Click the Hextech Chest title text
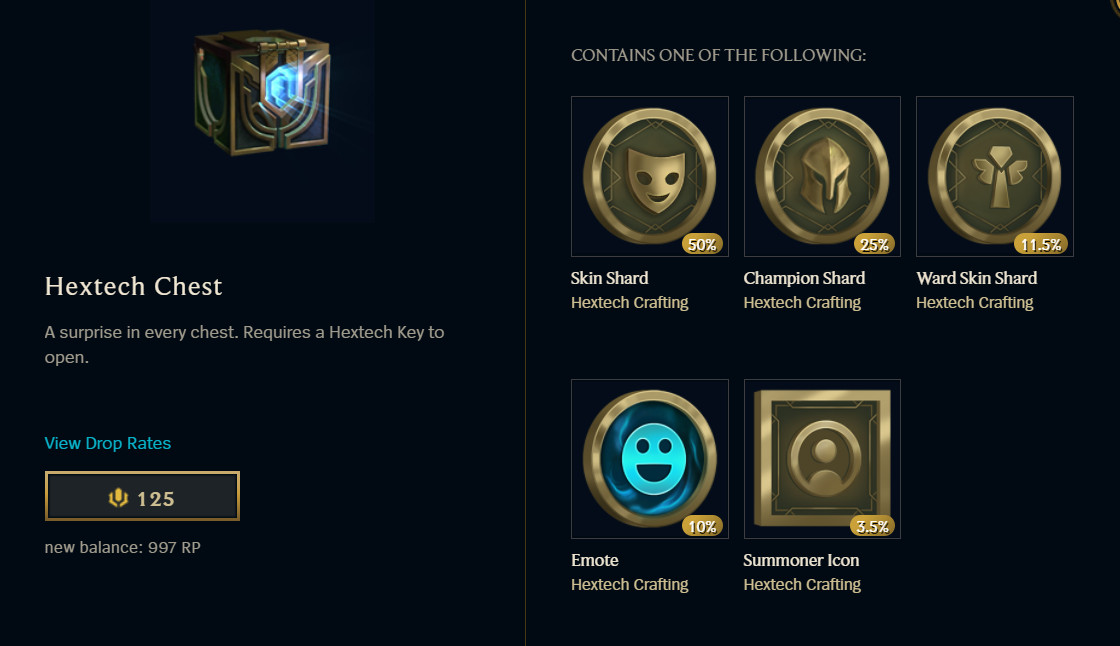 134,286
